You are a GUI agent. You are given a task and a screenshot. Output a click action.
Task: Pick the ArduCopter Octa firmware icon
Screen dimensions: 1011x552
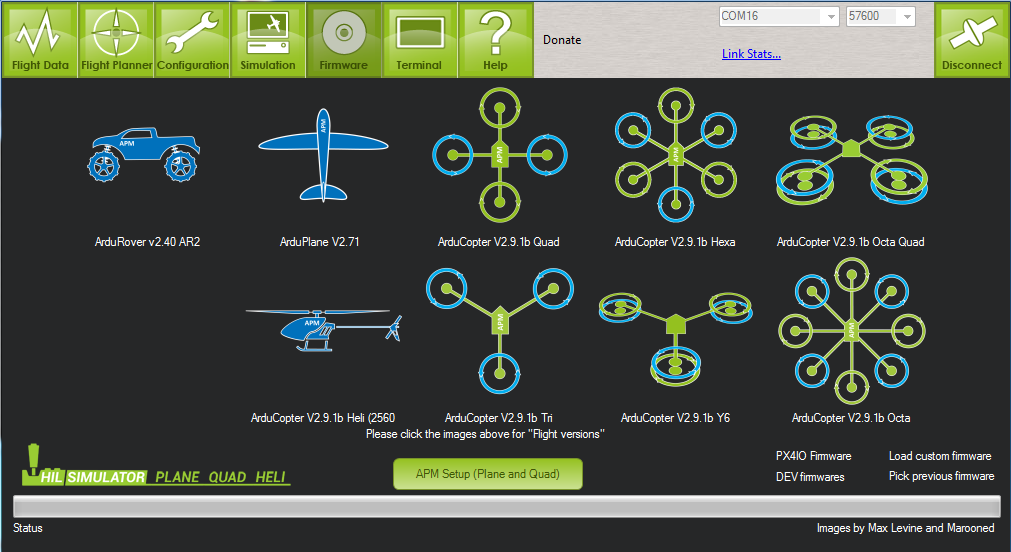[850, 328]
